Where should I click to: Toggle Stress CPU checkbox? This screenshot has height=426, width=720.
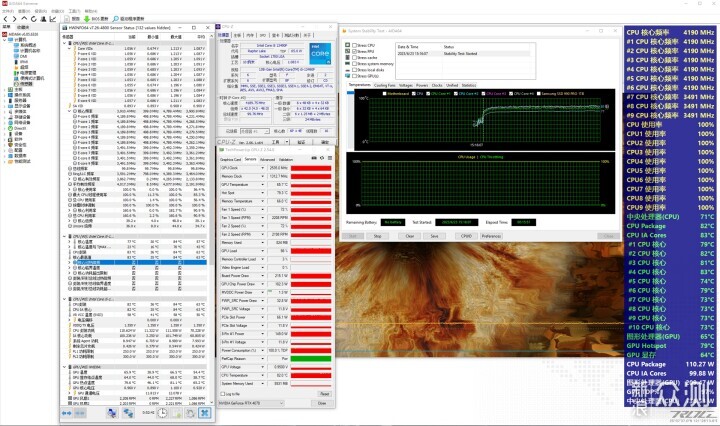click(354, 45)
